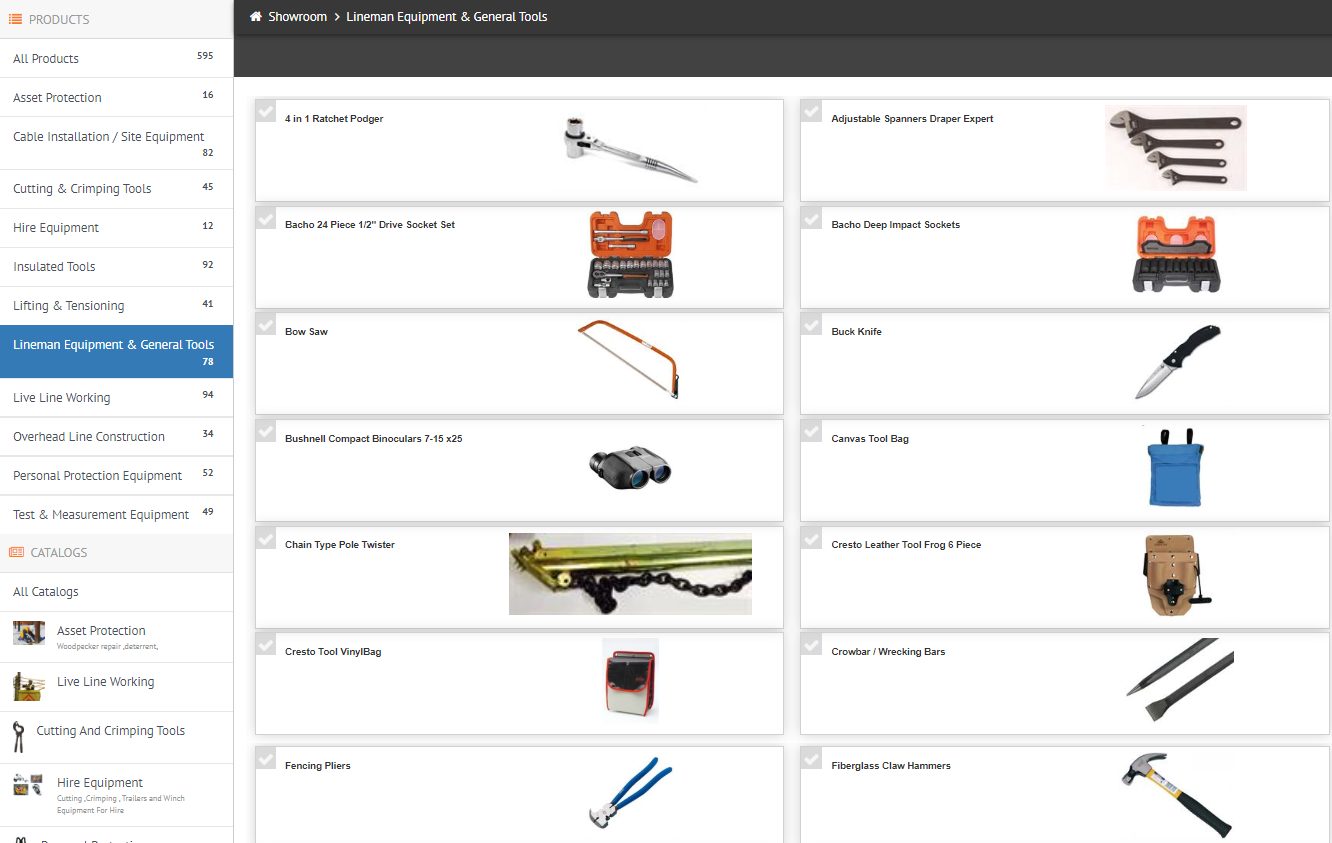Click the Cutting And Crimping Tools pliers icon

tap(18, 736)
